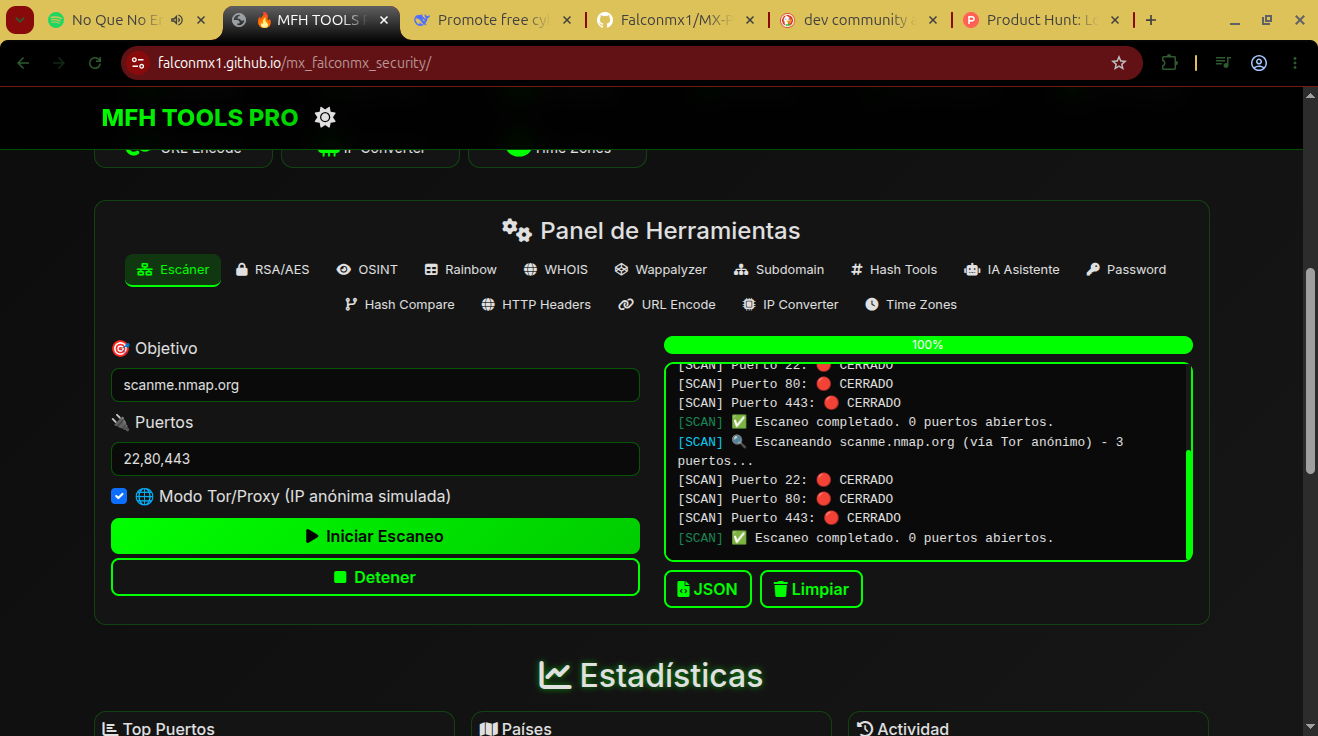1318x736 pixels.
Task: Click the gears icon beside Panel de Herramientas
Action: click(x=517, y=231)
